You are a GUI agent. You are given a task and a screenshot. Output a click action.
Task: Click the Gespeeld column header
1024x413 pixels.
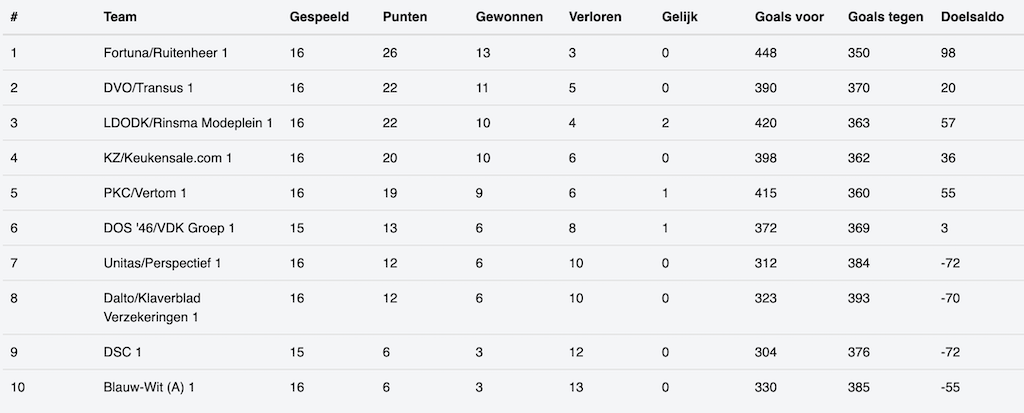pyautogui.click(x=319, y=17)
